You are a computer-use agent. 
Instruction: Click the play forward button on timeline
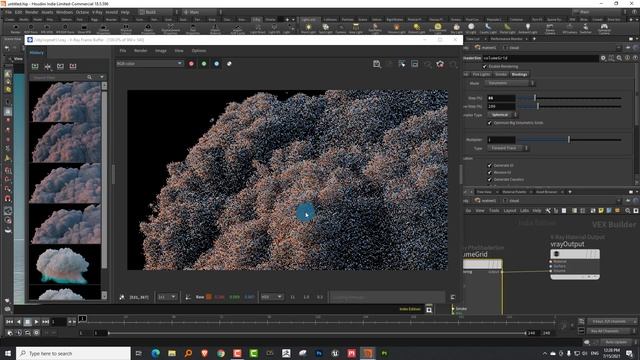coord(36,322)
